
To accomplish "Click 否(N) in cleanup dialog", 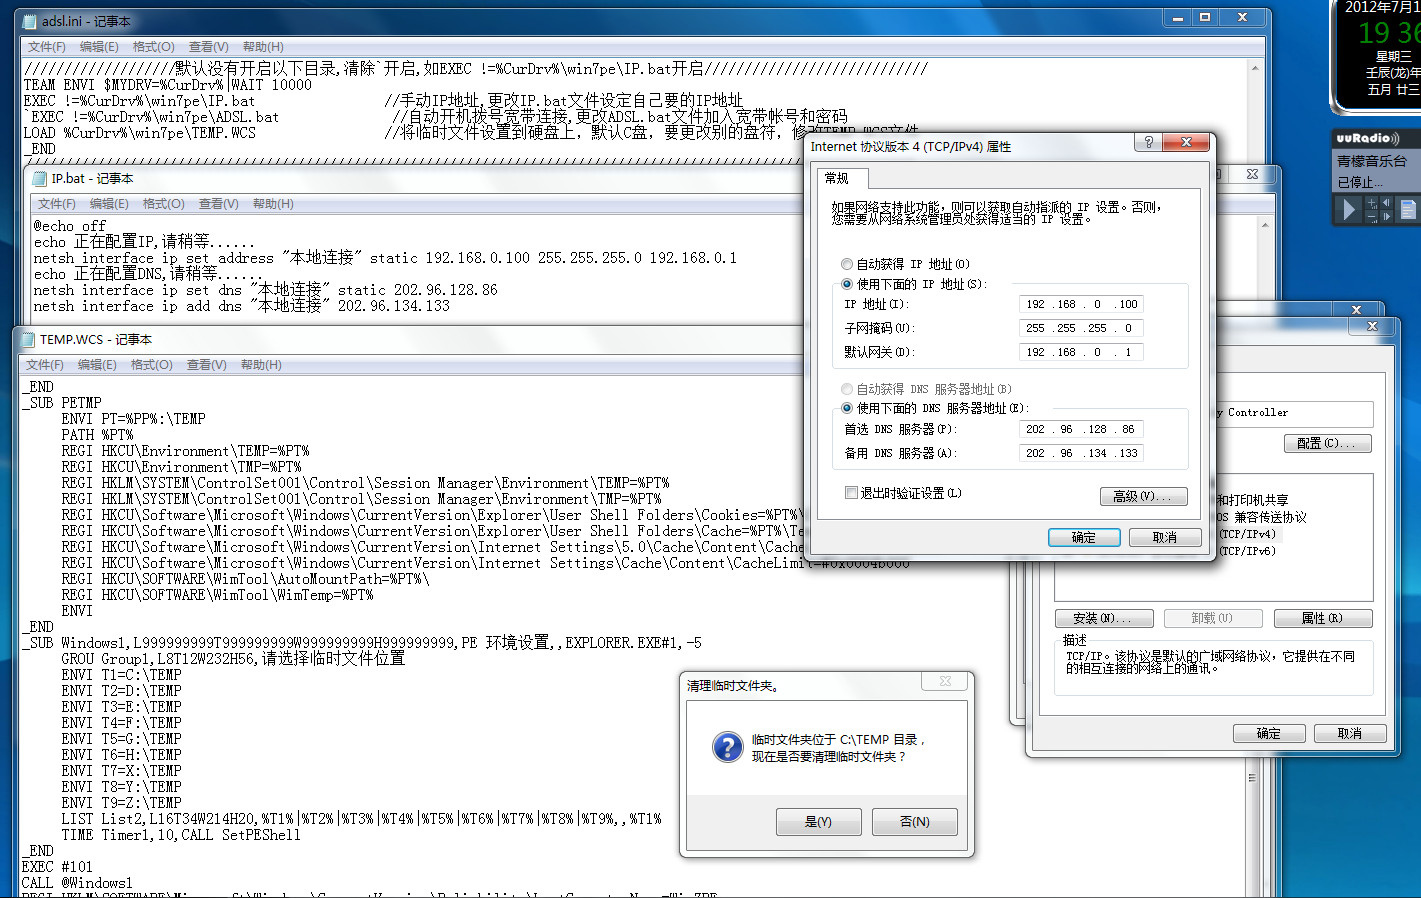I will (914, 822).
